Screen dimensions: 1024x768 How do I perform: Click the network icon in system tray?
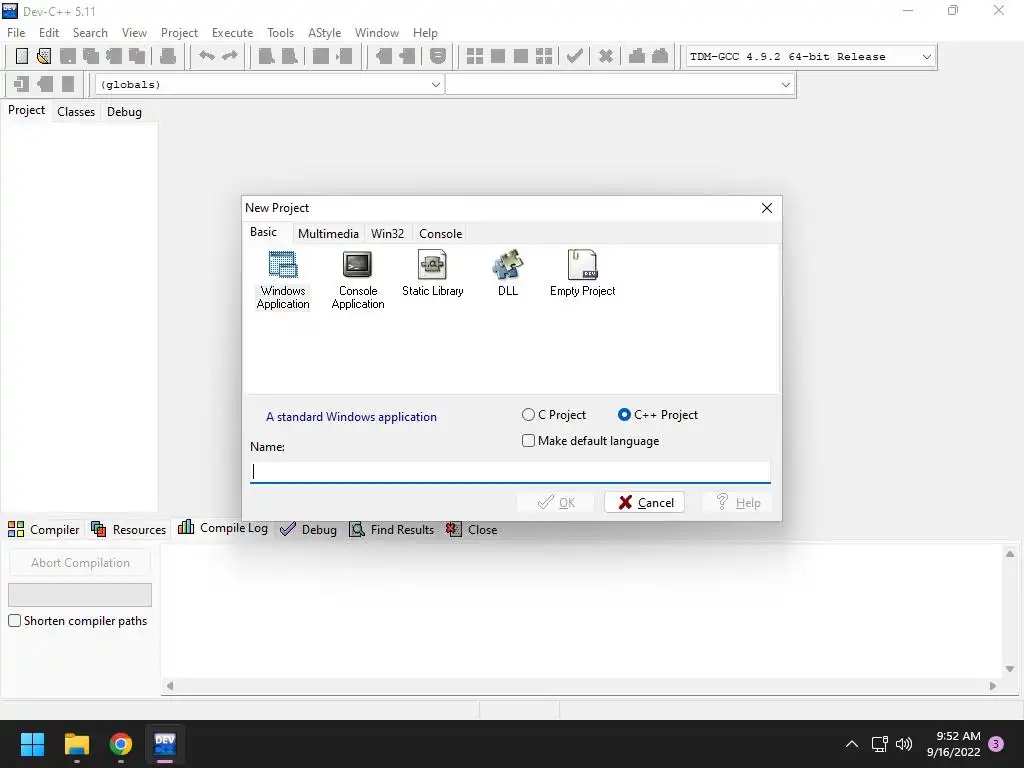[x=879, y=744]
